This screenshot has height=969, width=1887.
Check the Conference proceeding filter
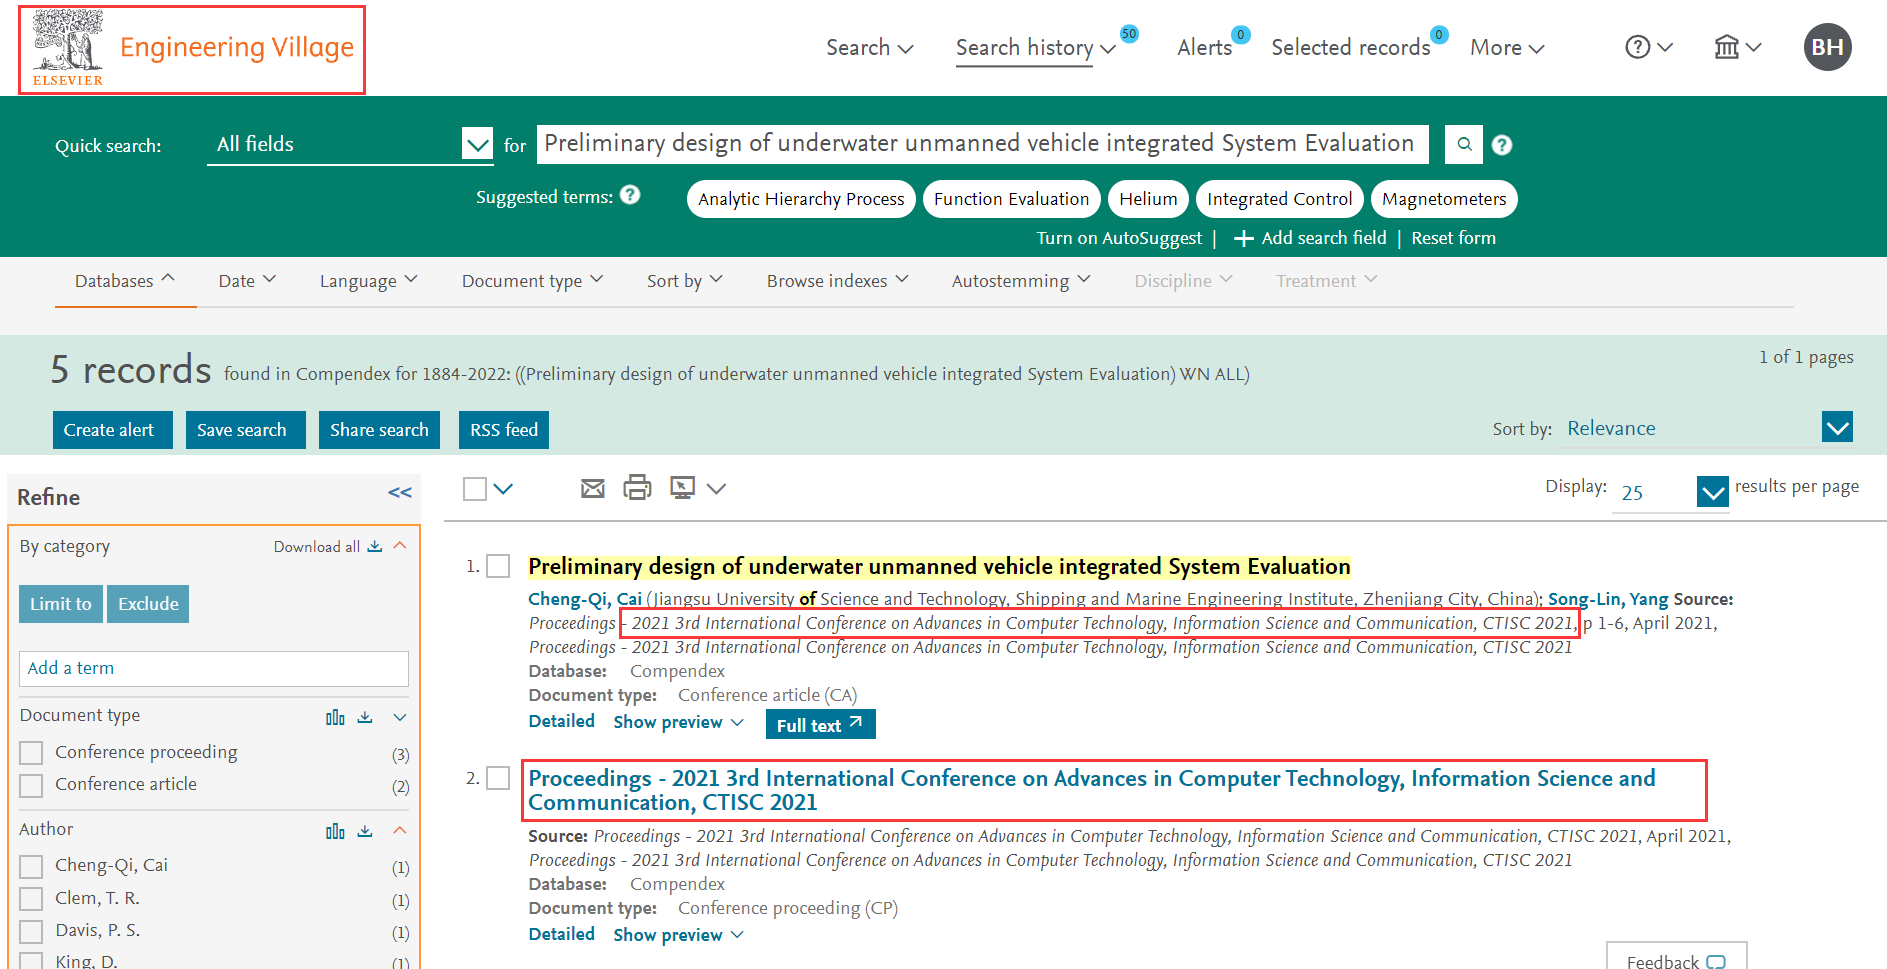point(31,752)
